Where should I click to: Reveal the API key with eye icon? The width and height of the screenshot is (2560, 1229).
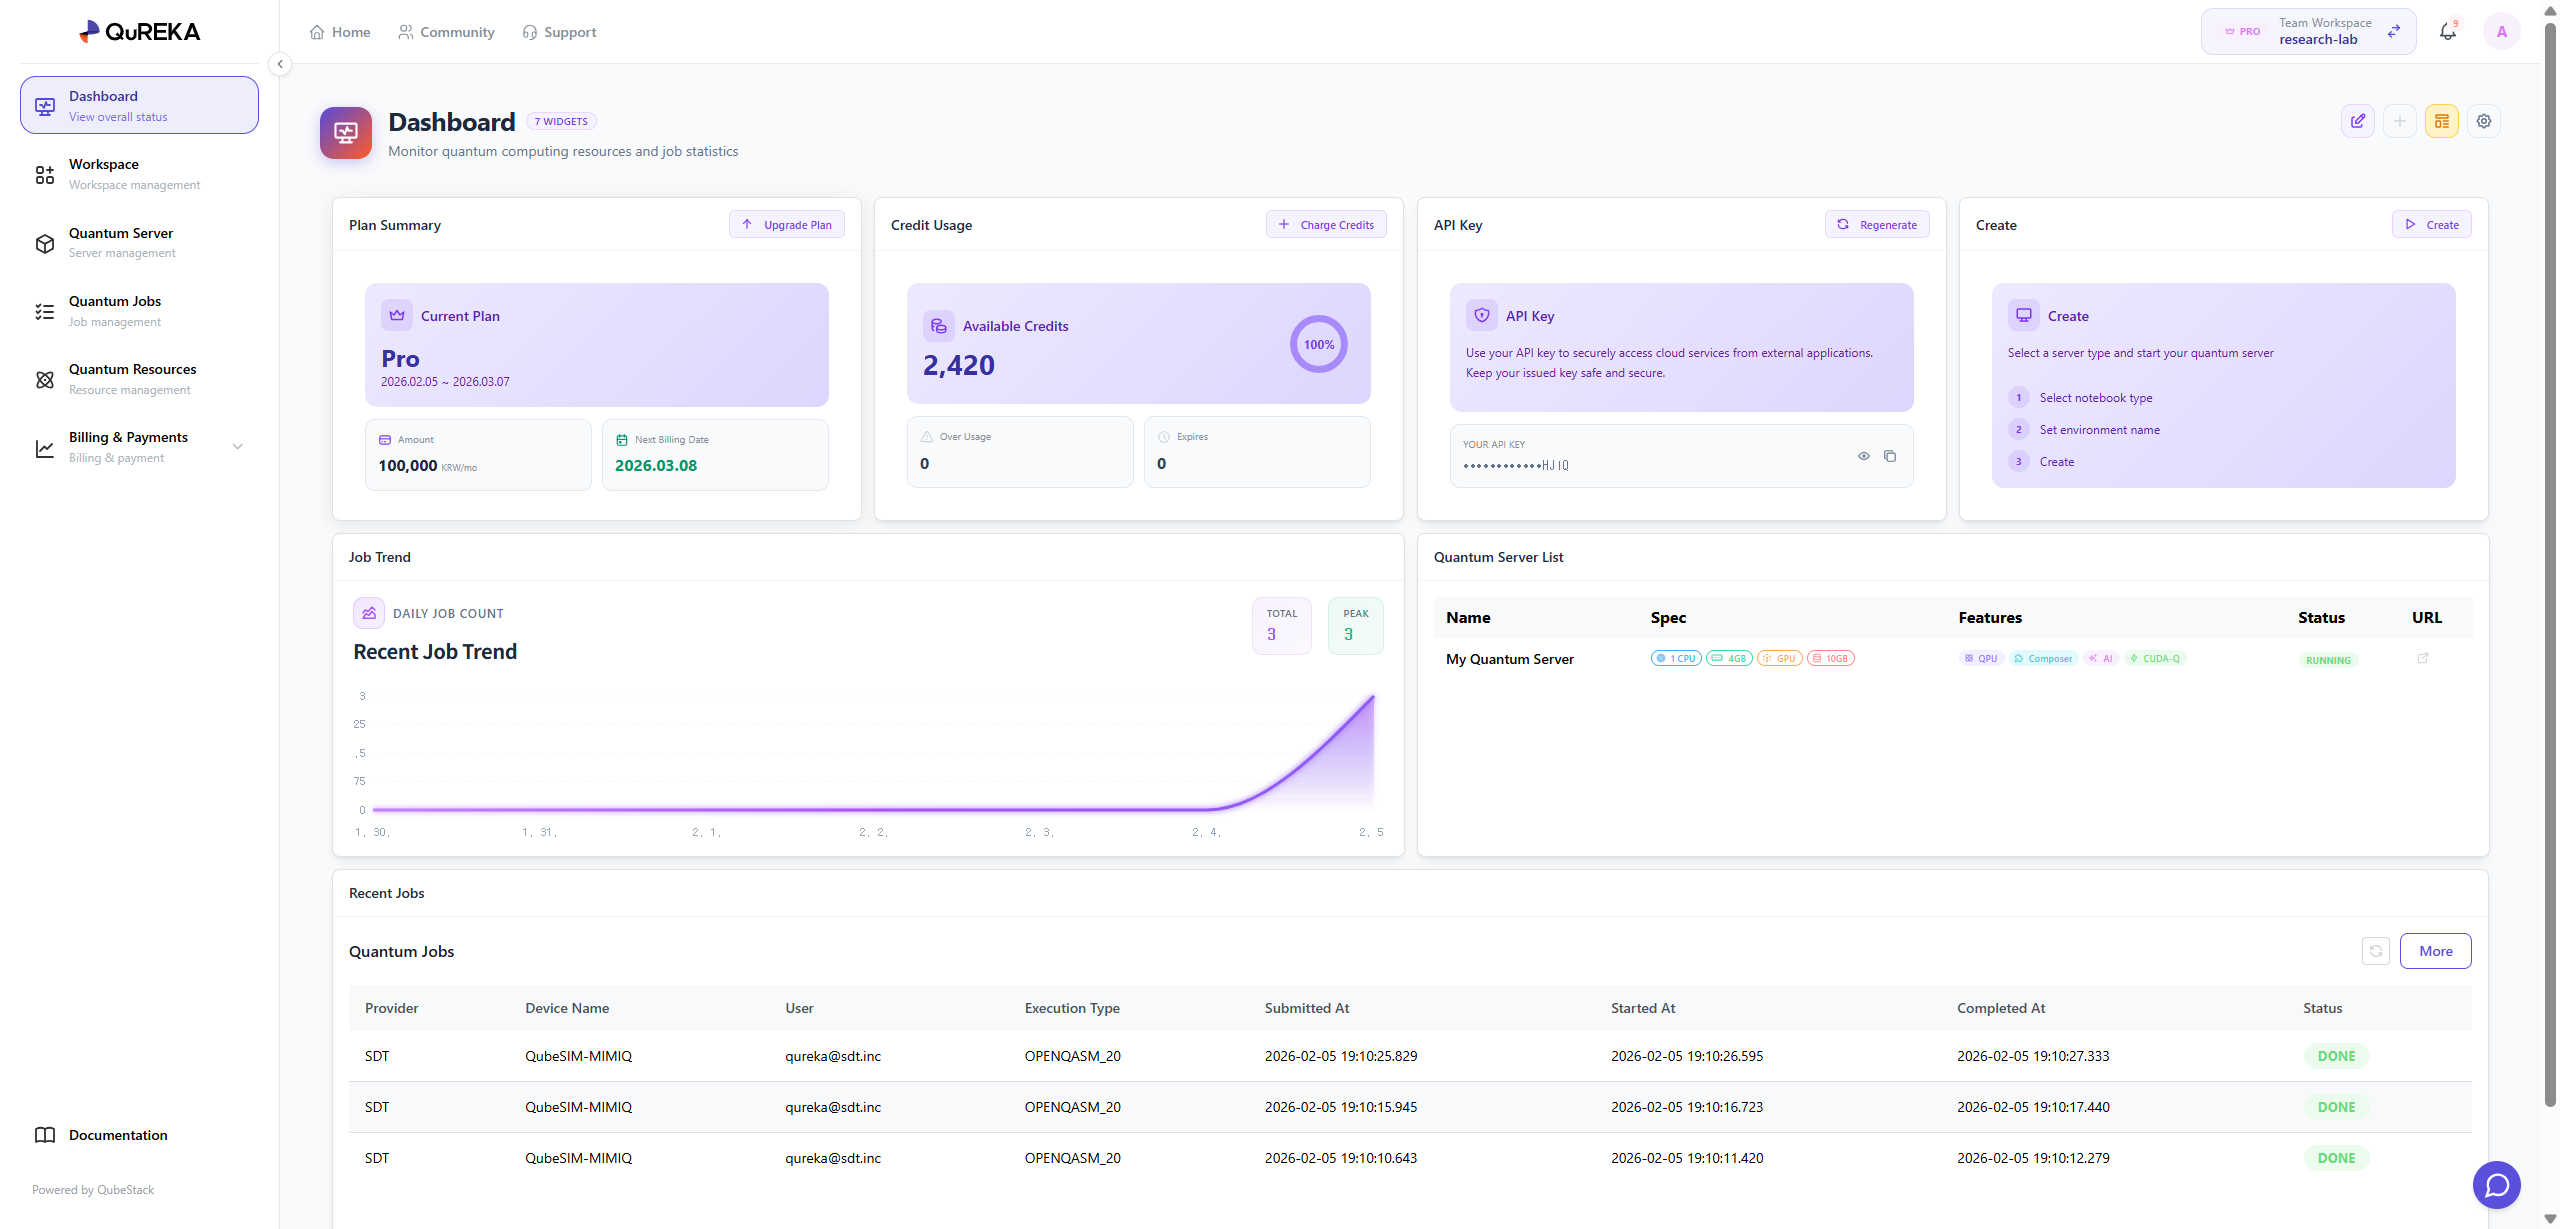point(1864,456)
